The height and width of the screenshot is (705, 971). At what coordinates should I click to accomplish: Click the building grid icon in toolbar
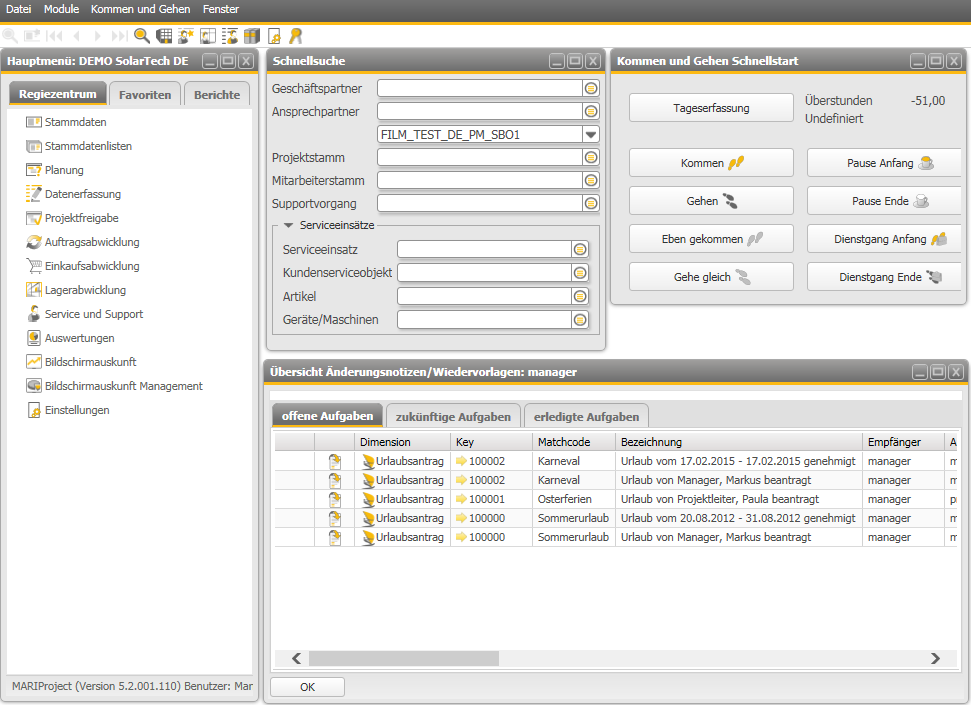click(x=164, y=36)
